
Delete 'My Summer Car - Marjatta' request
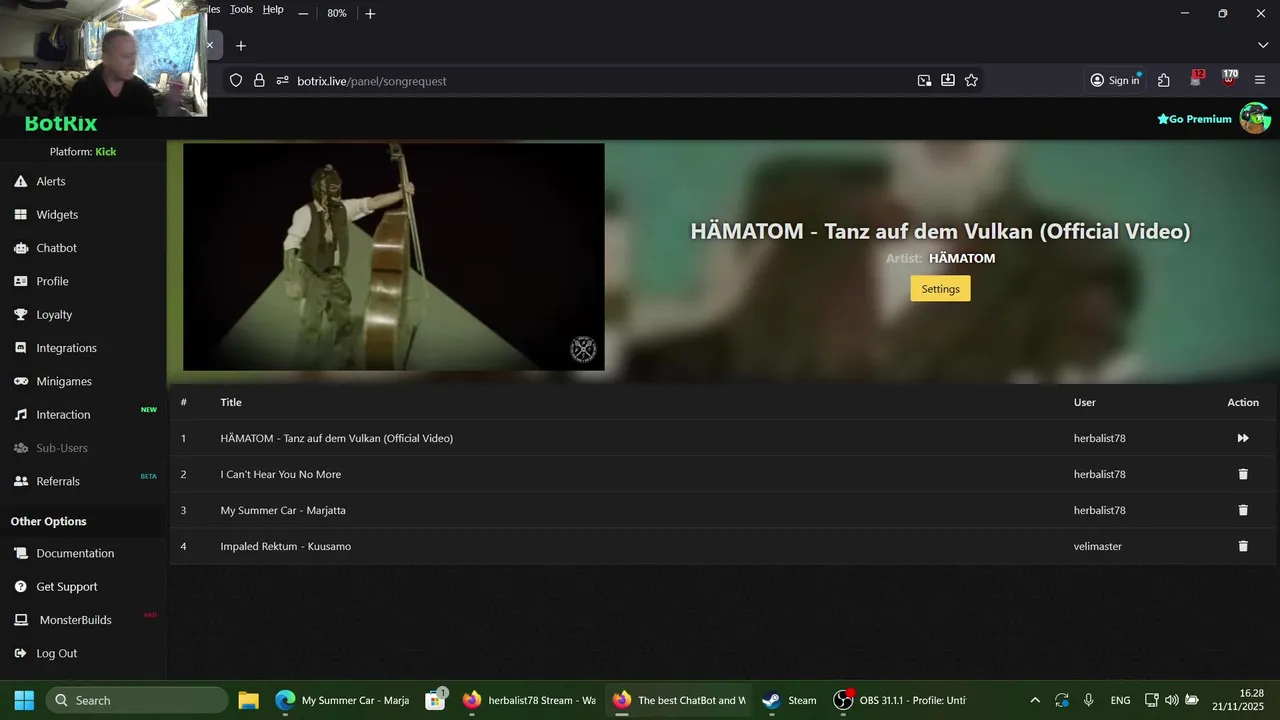(x=1243, y=510)
